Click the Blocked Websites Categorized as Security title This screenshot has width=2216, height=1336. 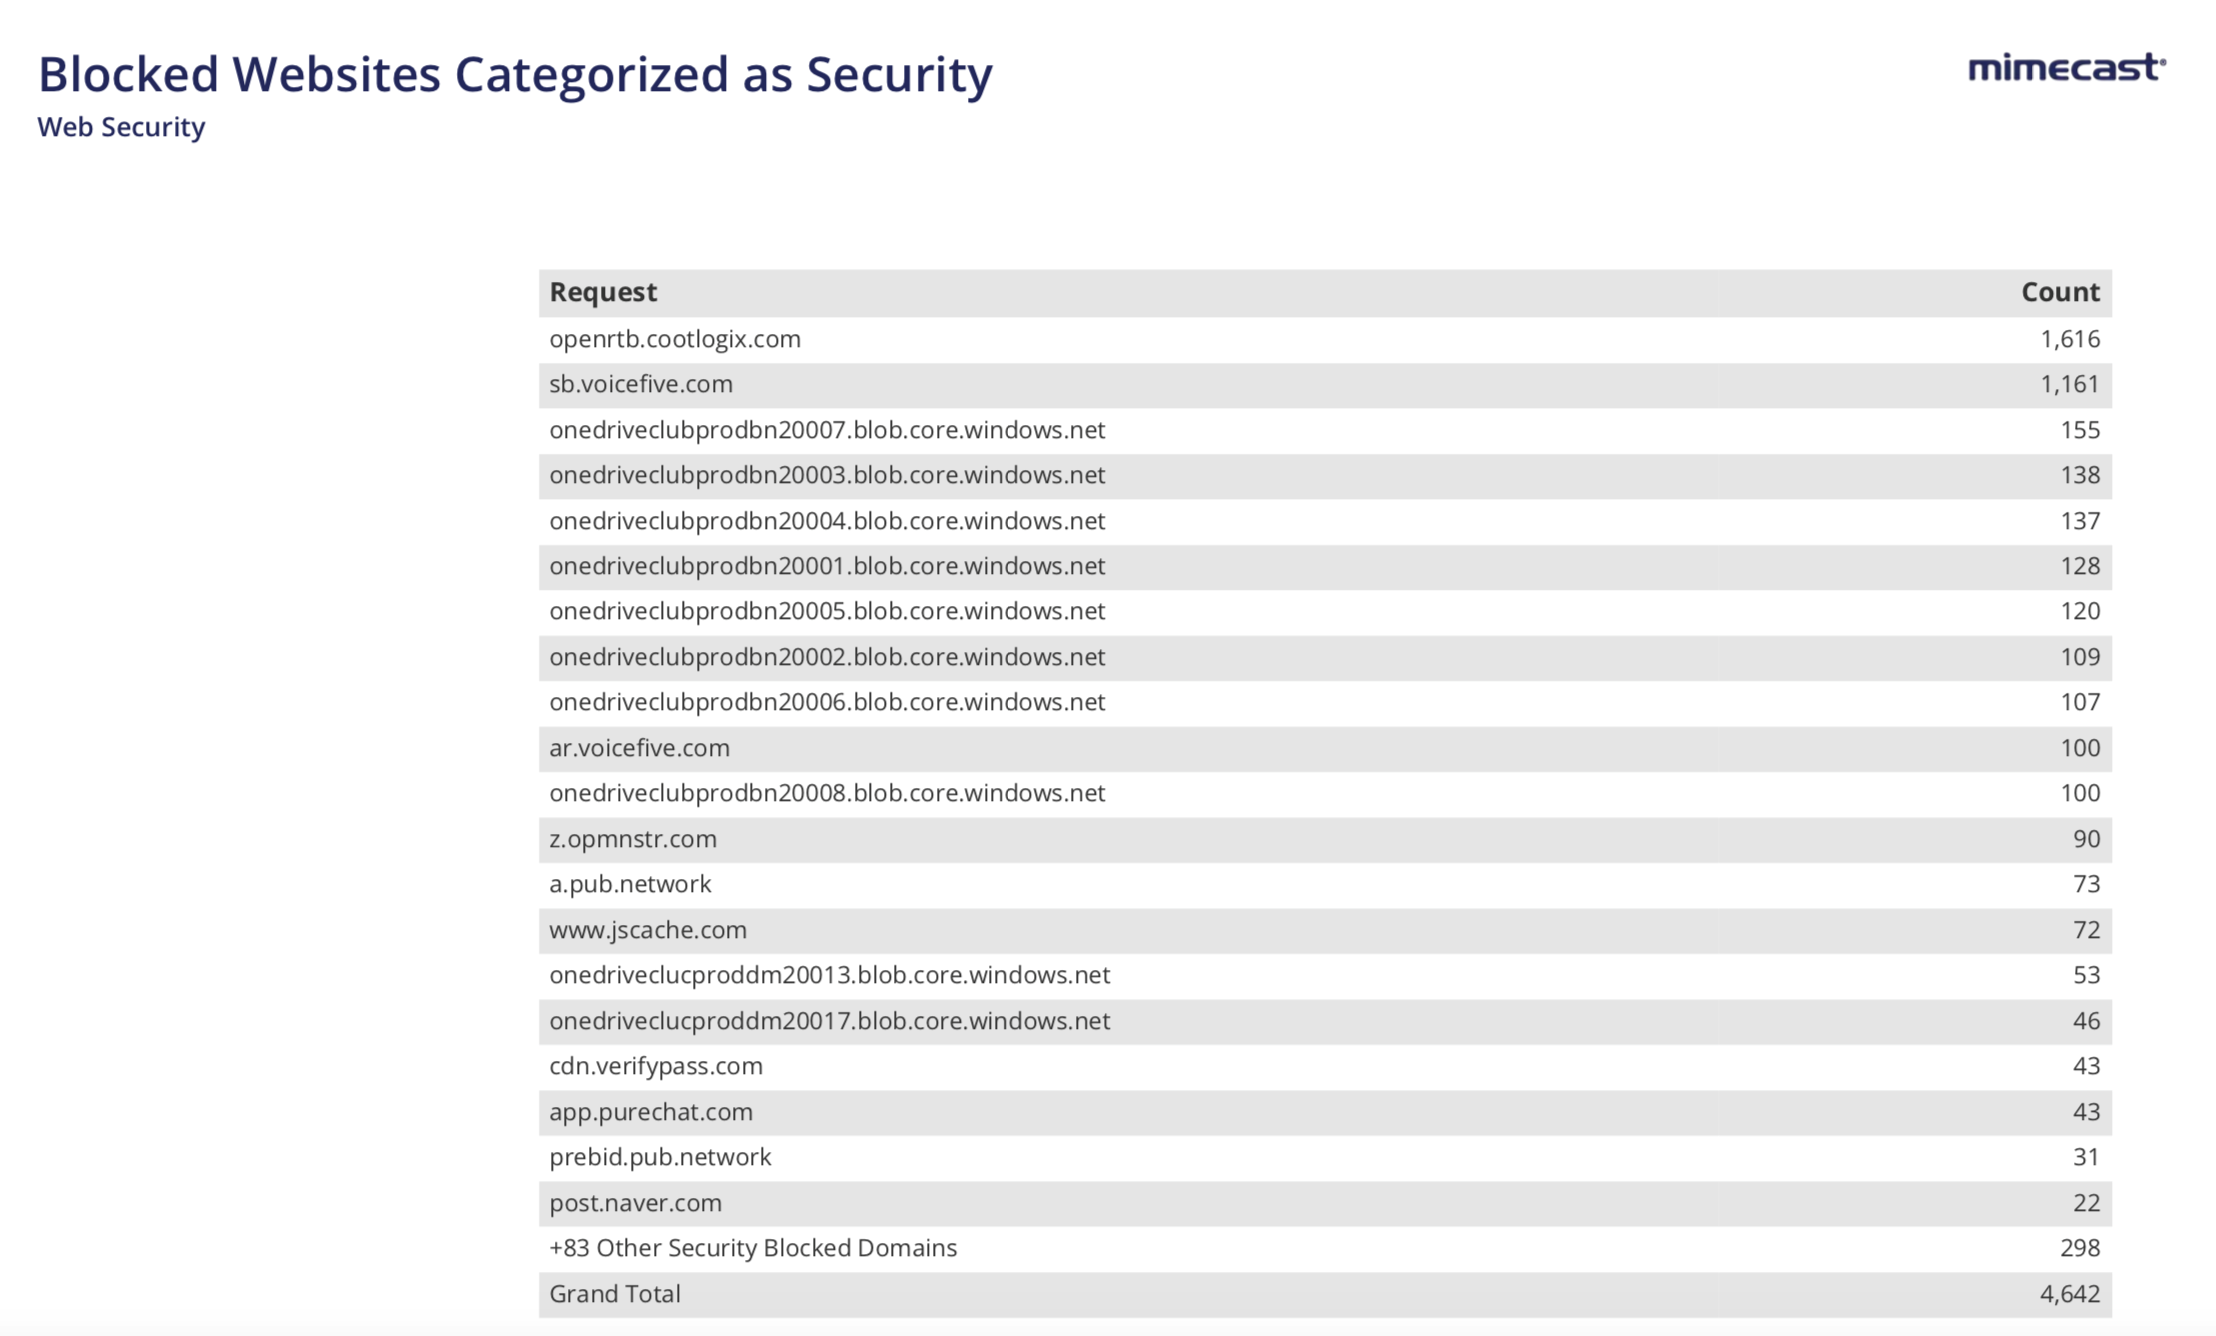[x=515, y=75]
